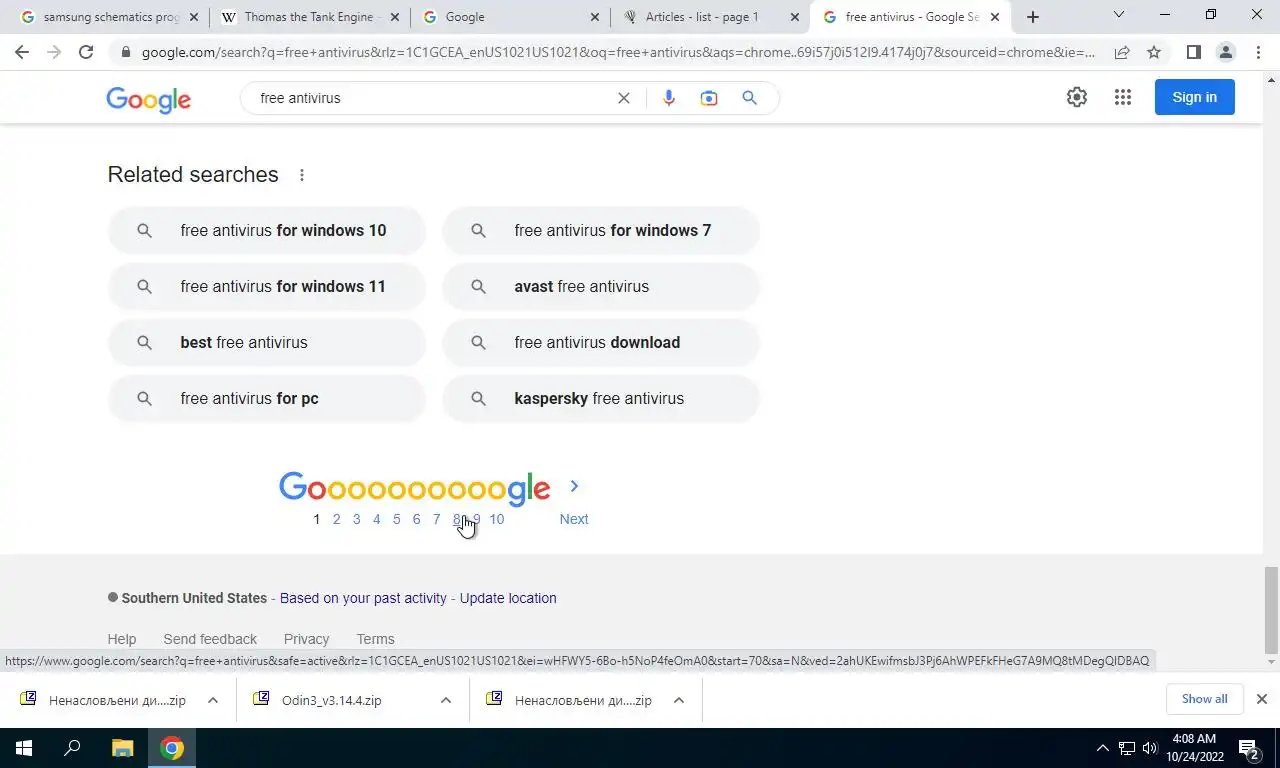Screen dimensions: 1280x768
Task: Go back to previous page in Chrome
Action: (x=22, y=52)
